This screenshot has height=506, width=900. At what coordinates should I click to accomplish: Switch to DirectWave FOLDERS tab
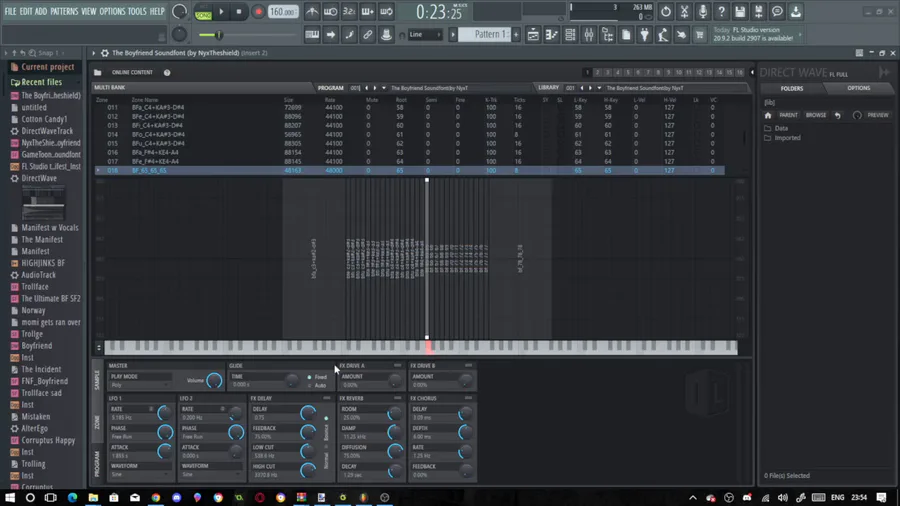792,88
